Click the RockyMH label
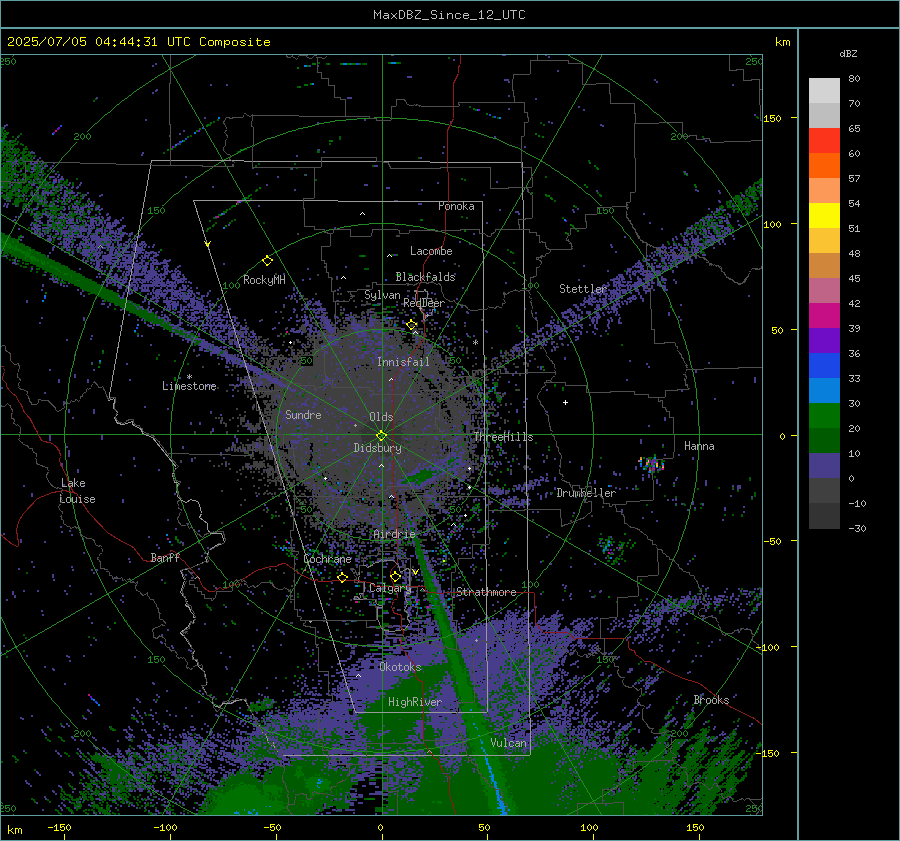Viewport: 900px width, 841px height. click(264, 280)
